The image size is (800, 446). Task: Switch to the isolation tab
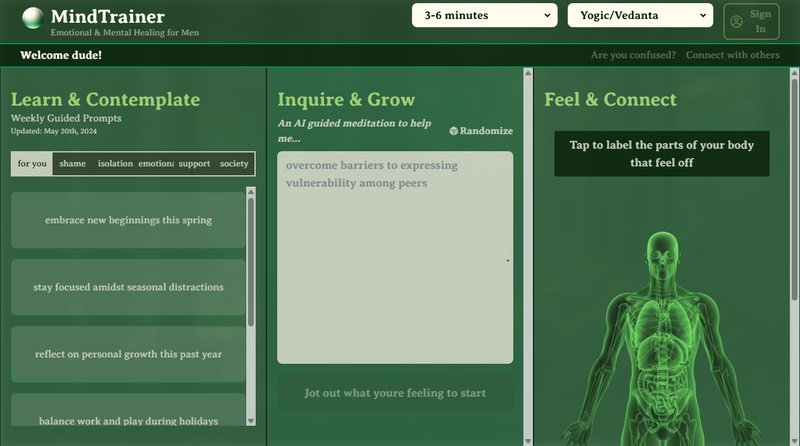tap(115, 164)
